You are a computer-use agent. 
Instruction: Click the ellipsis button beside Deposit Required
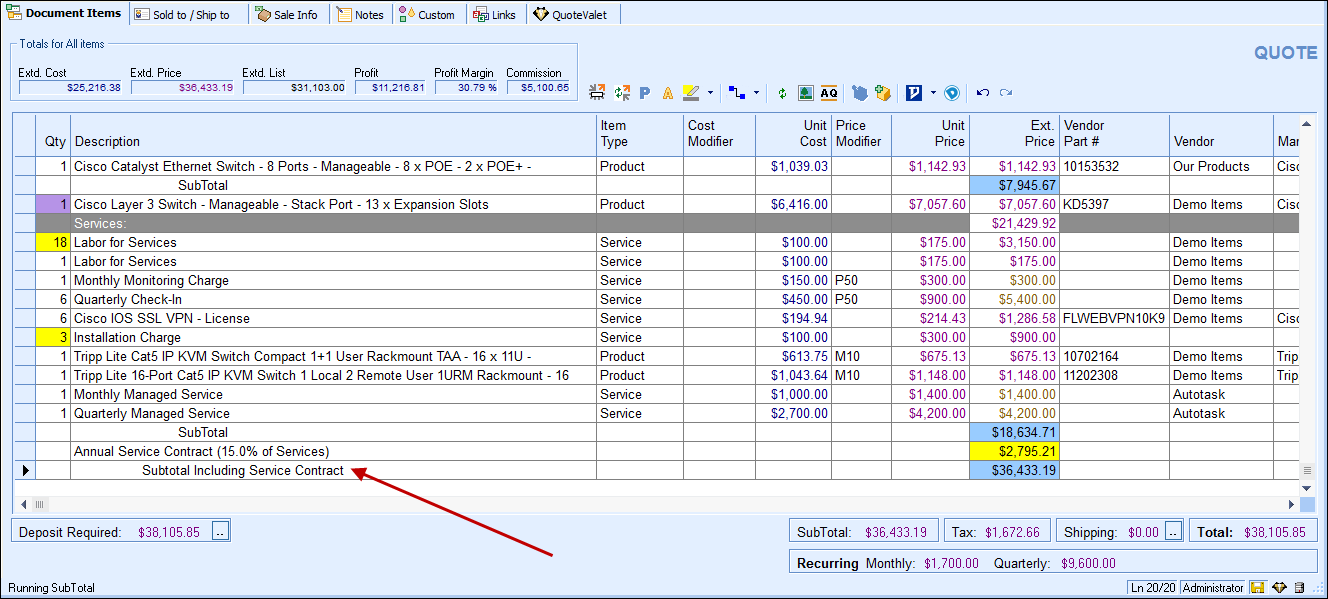221,532
